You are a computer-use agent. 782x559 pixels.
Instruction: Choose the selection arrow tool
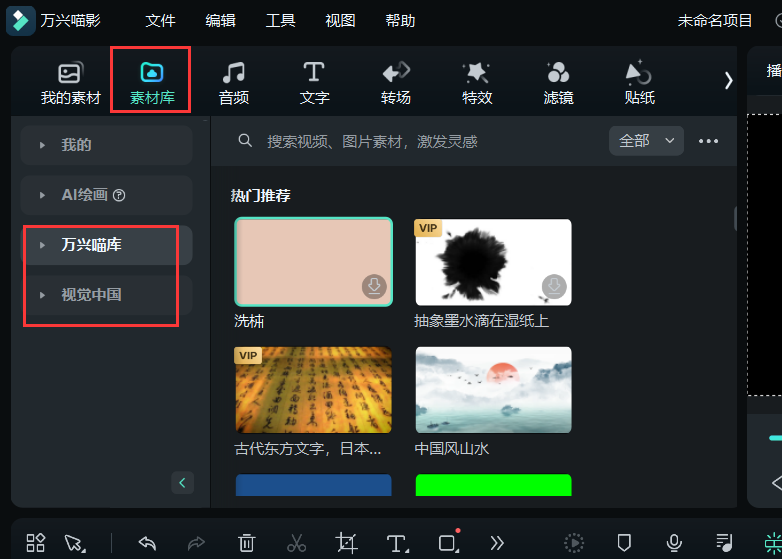[x=75, y=543]
